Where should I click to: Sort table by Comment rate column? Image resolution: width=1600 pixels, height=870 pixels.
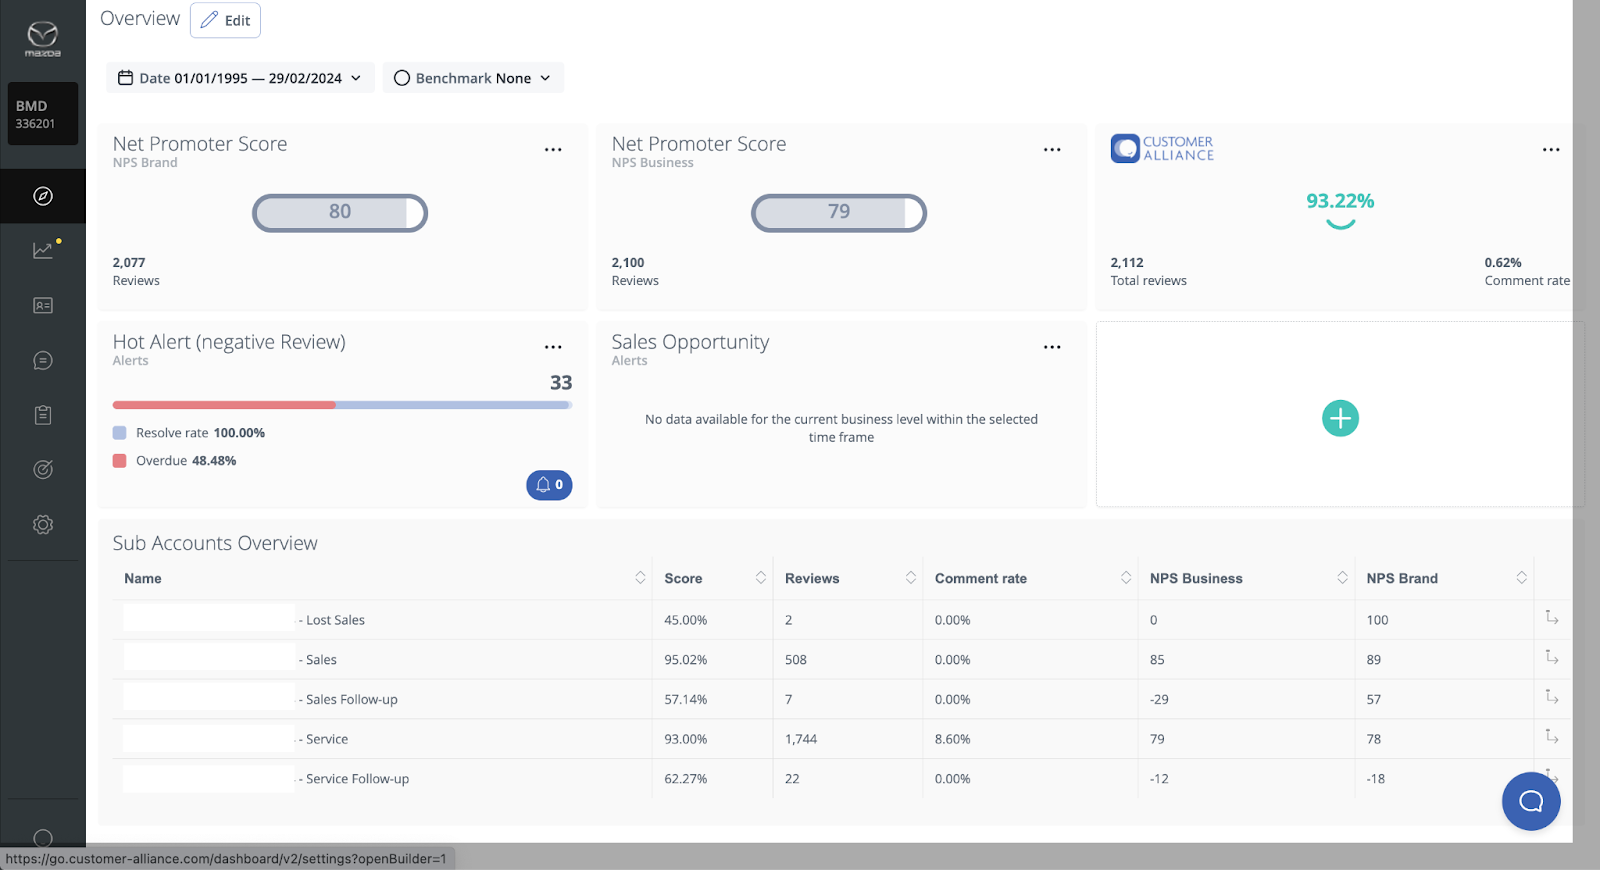(x=1126, y=578)
